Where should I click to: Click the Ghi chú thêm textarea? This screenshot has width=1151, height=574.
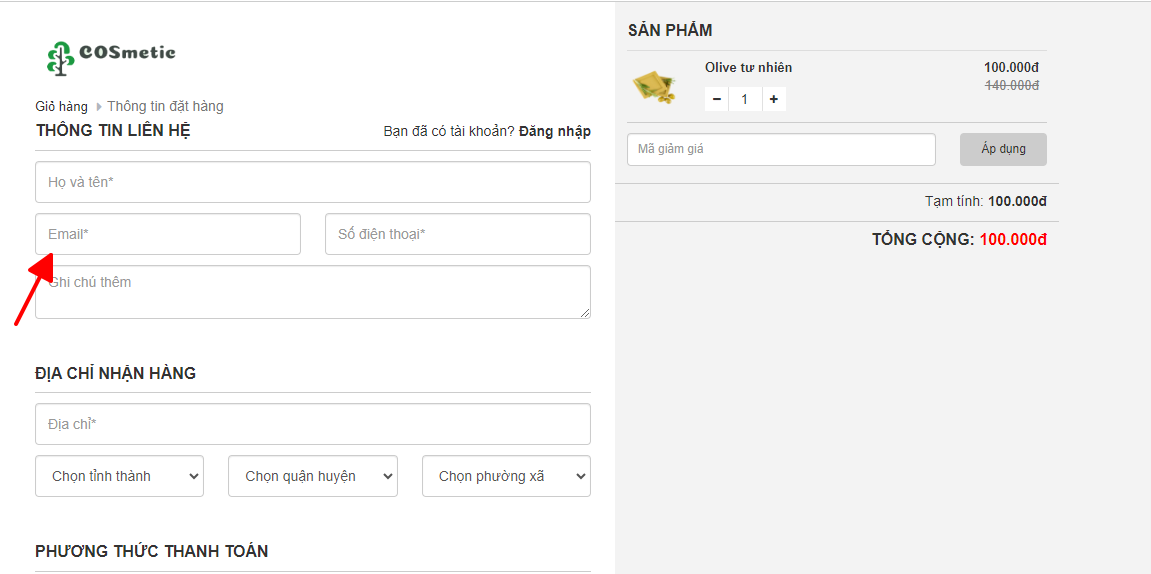[x=312, y=292]
